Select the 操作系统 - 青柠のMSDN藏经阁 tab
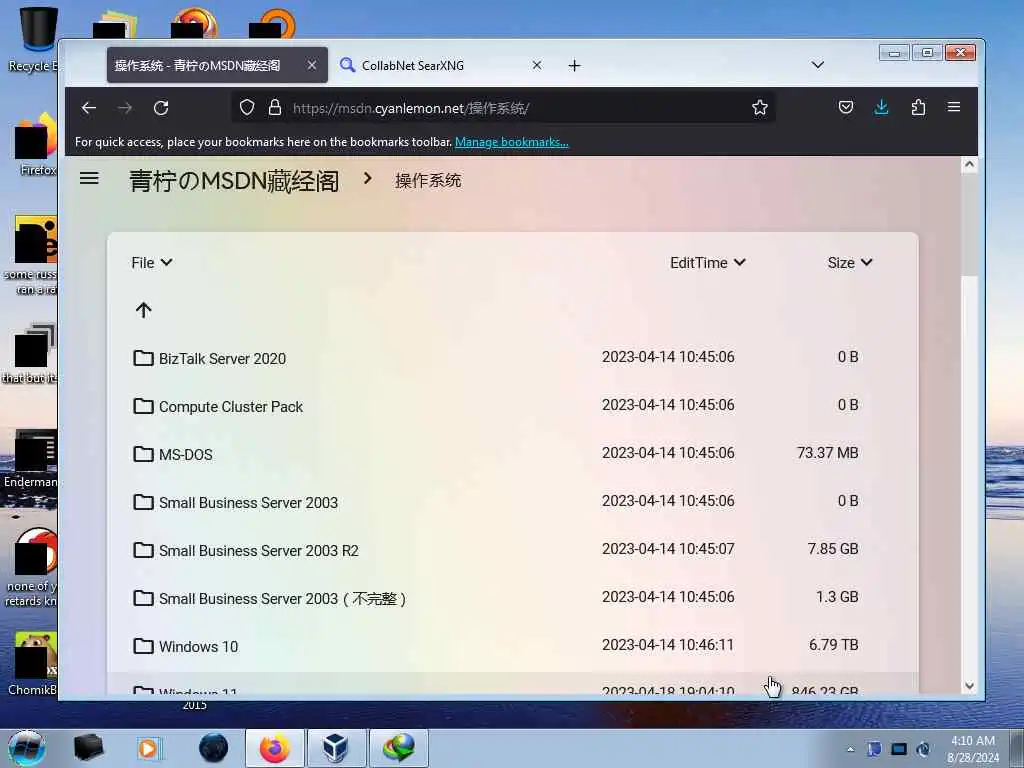 (217, 65)
